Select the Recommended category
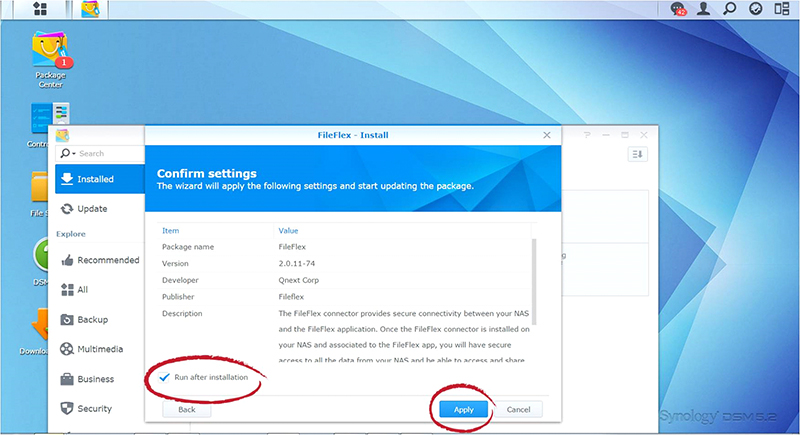 point(100,260)
